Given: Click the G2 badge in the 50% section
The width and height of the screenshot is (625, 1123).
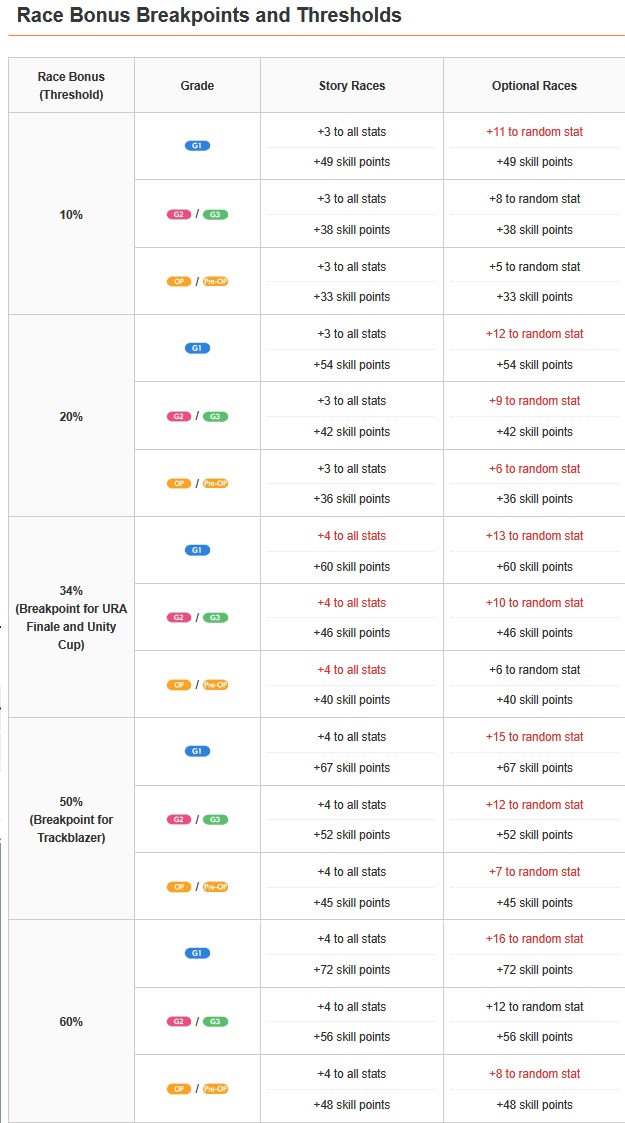Looking at the screenshot, I should click(x=179, y=819).
